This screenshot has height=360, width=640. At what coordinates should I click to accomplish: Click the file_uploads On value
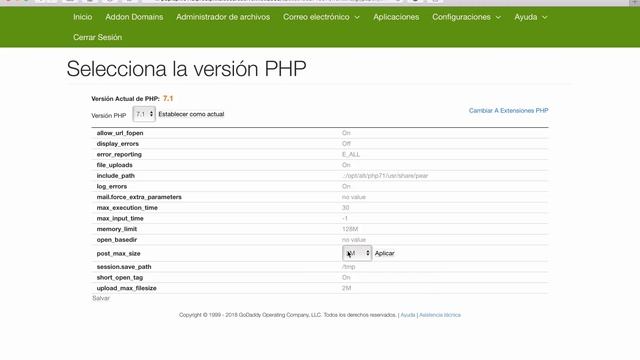346,165
